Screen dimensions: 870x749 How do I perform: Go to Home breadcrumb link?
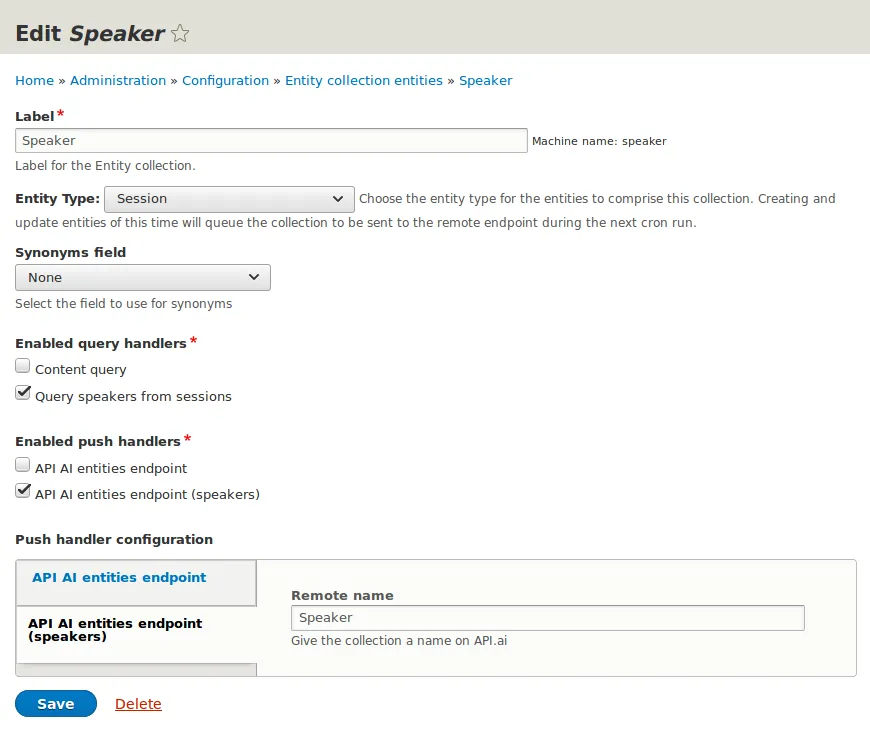click(34, 80)
